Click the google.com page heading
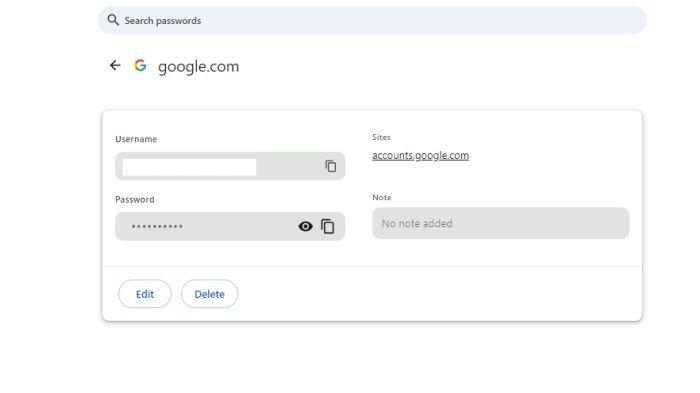700x393 pixels. 198,67
